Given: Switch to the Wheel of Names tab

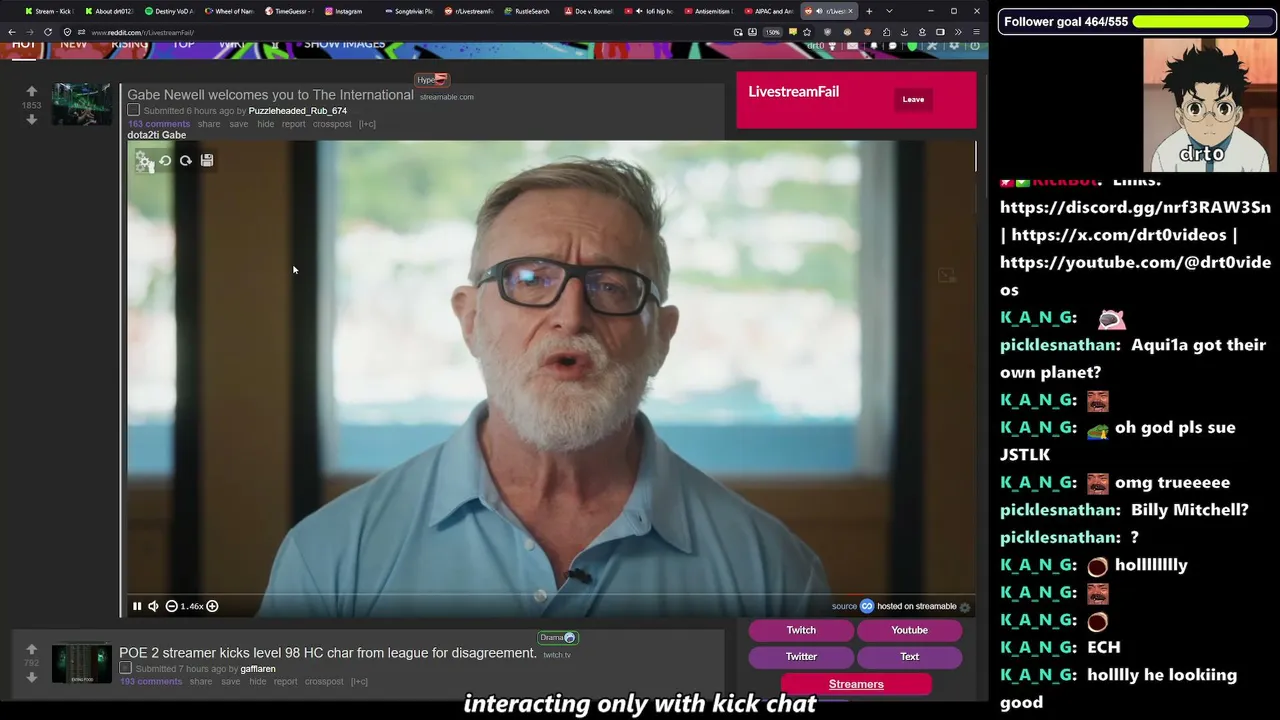Looking at the screenshot, I should [x=230, y=11].
